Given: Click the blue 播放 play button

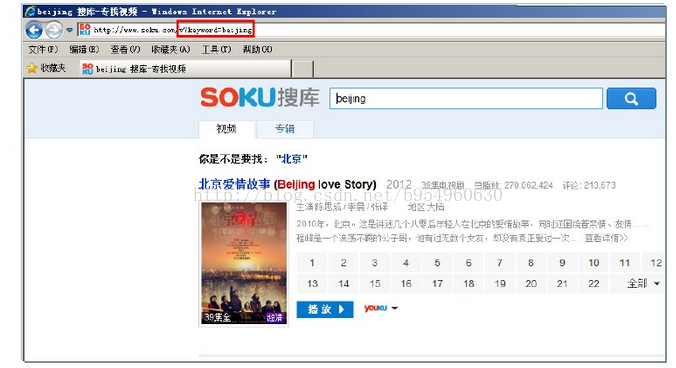Looking at the screenshot, I should 325,309.
